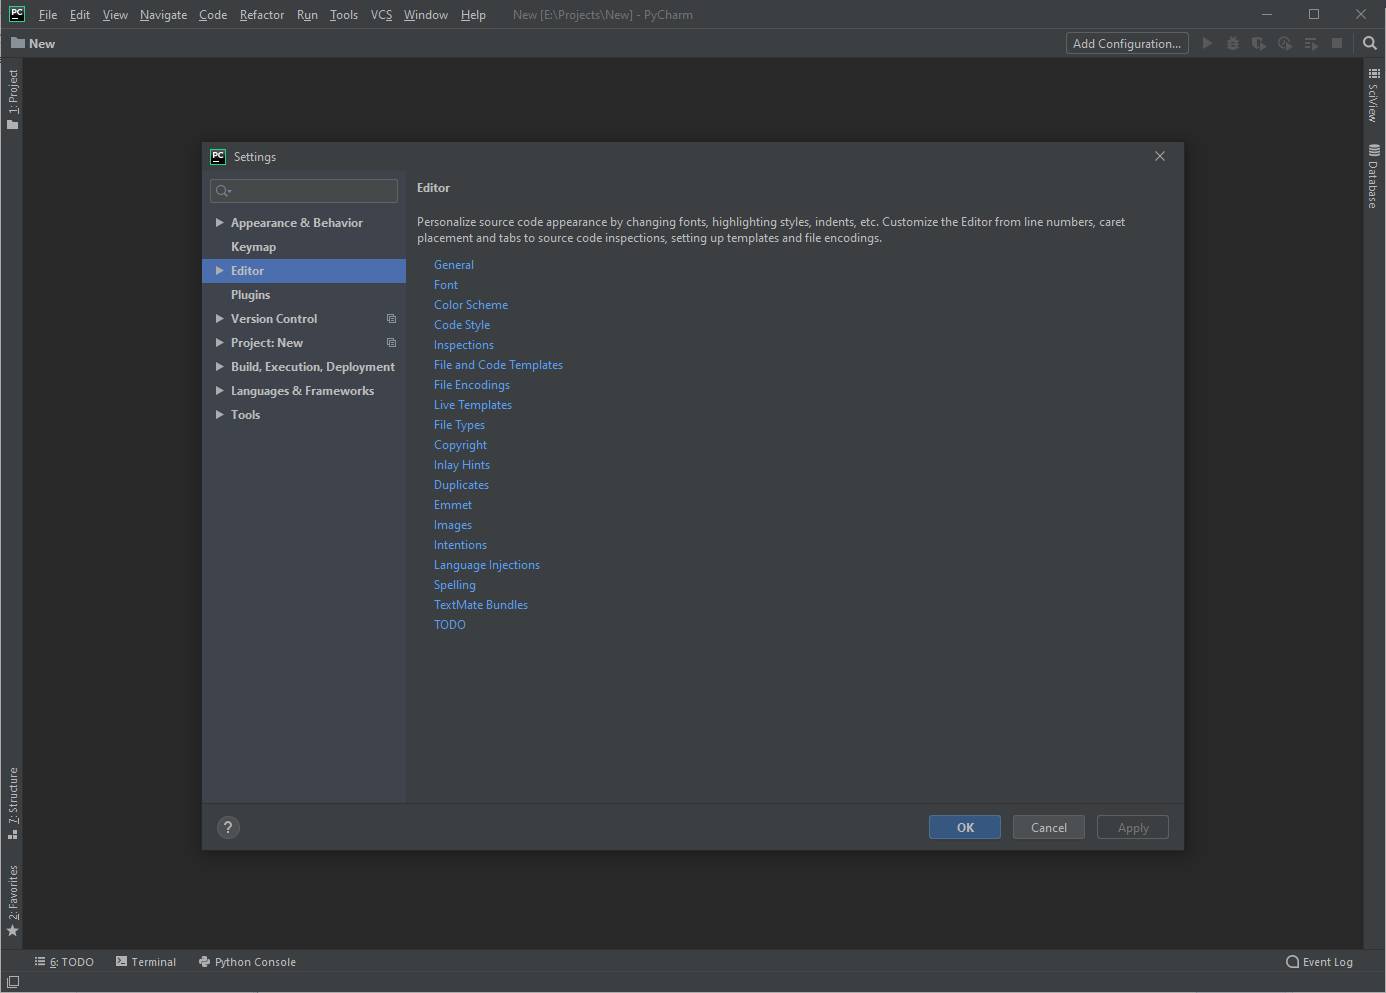Click the New project breadcrumb

click(x=33, y=43)
